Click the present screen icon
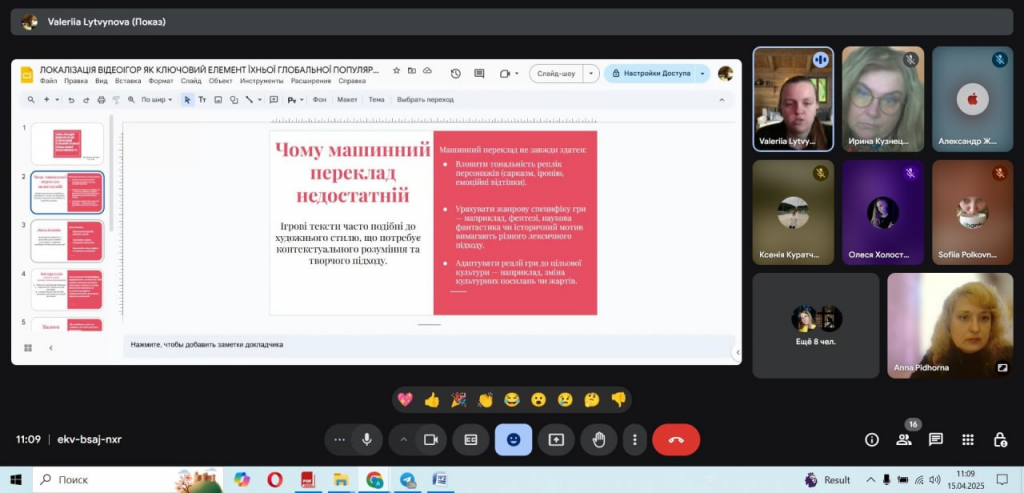This screenshot has height=493, width=1024. 556,439
